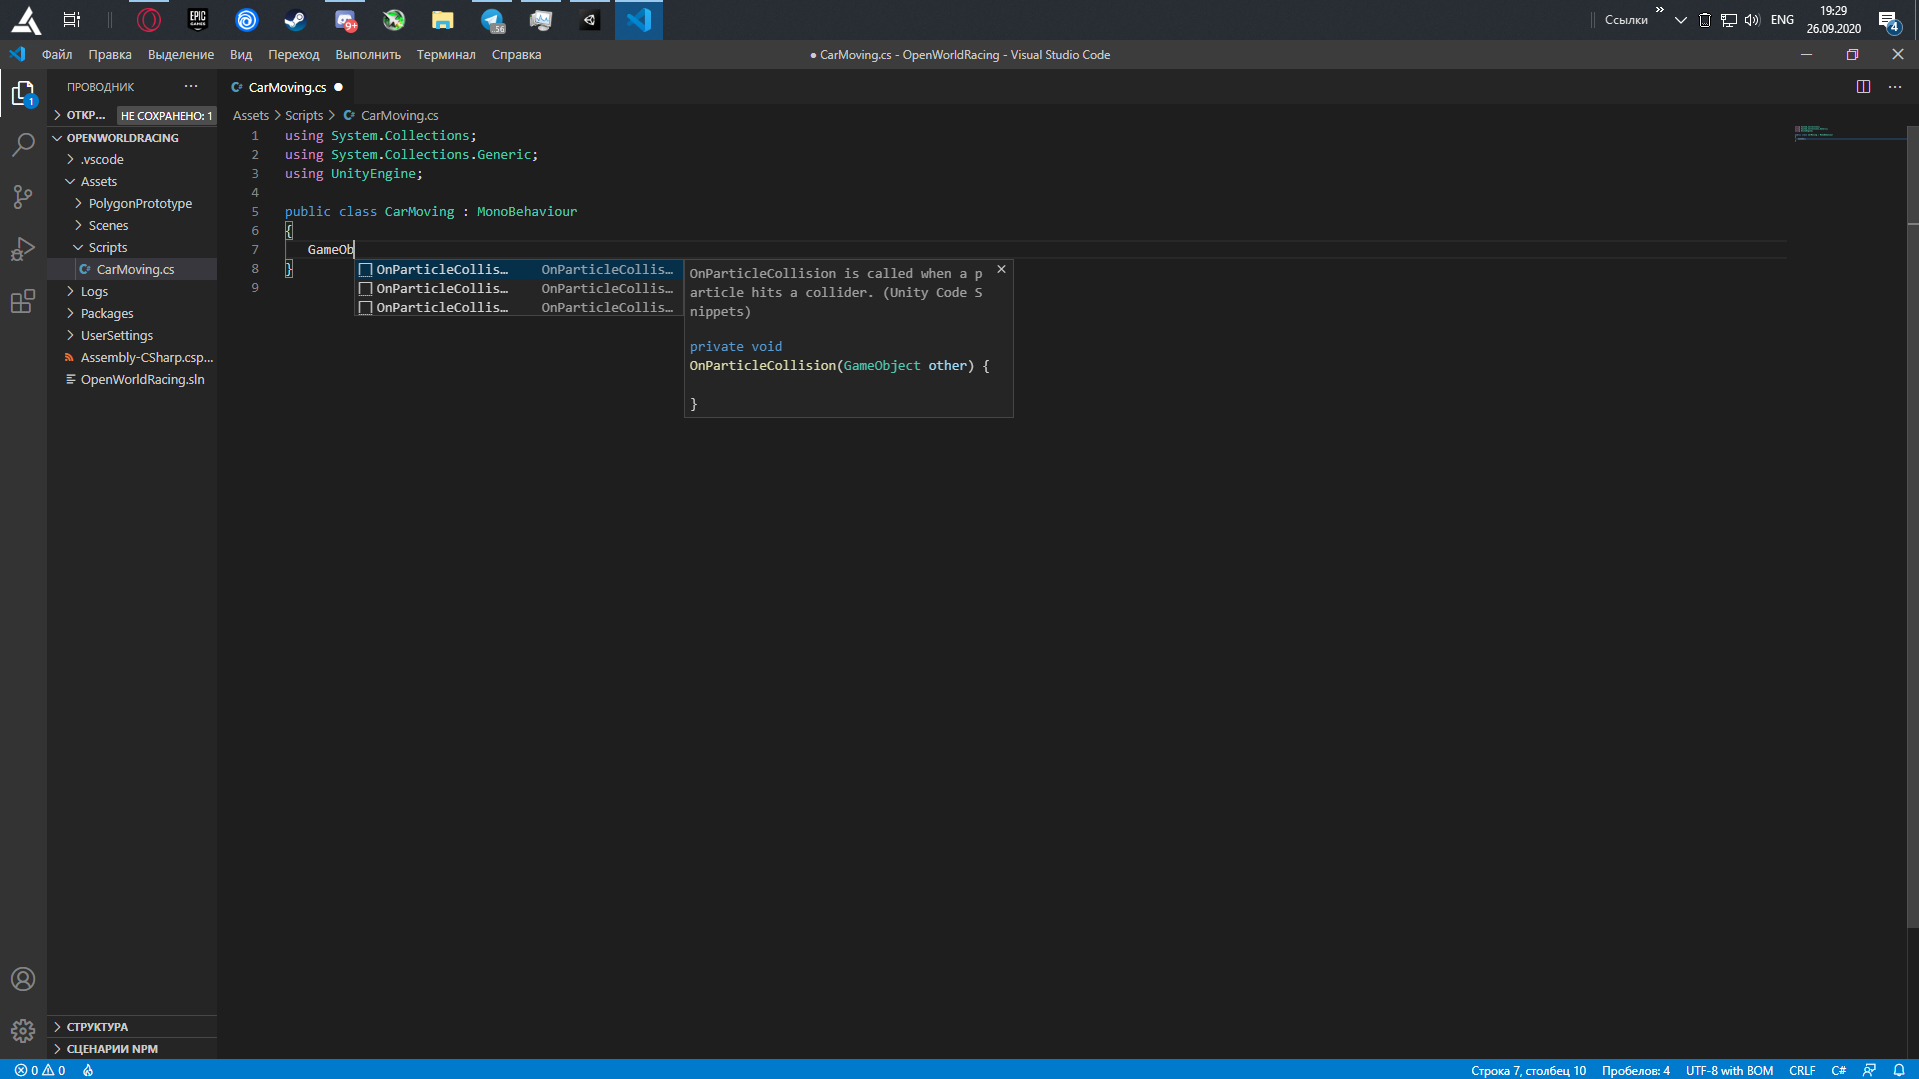Show hidden system tray icons chevron
Viewport: 1919px width, 1079px height.
pos(1681,20)
